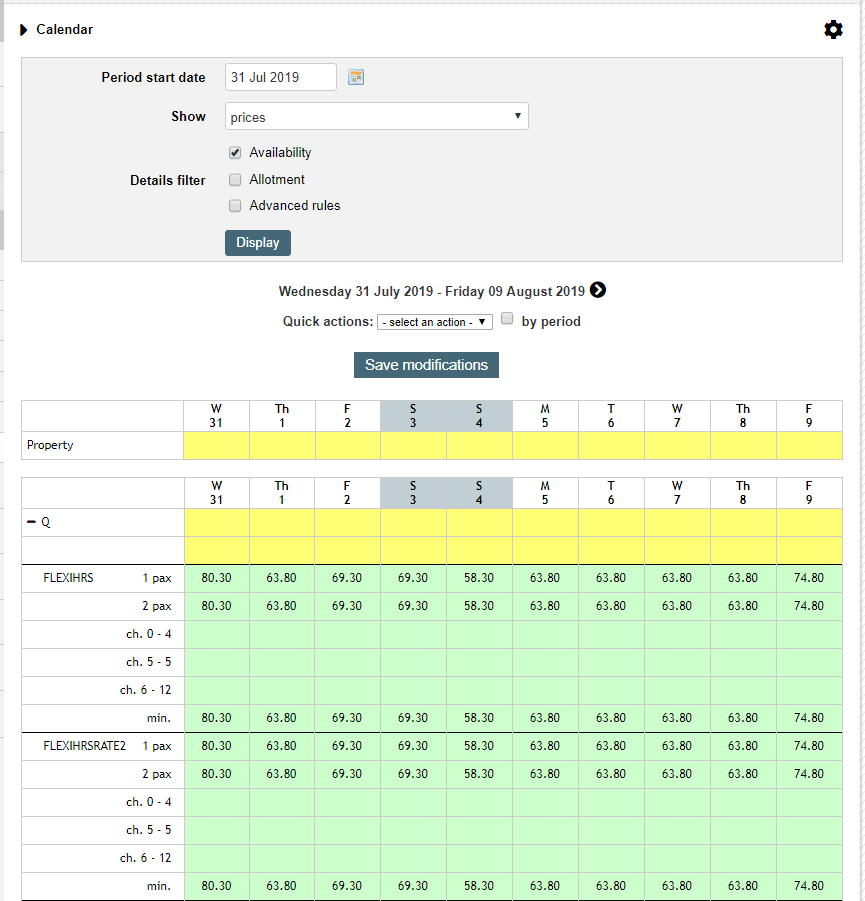This screenshot has width=865, height=901.
Task: Collapse the Q group with minus icon
Action: (30, 521)
